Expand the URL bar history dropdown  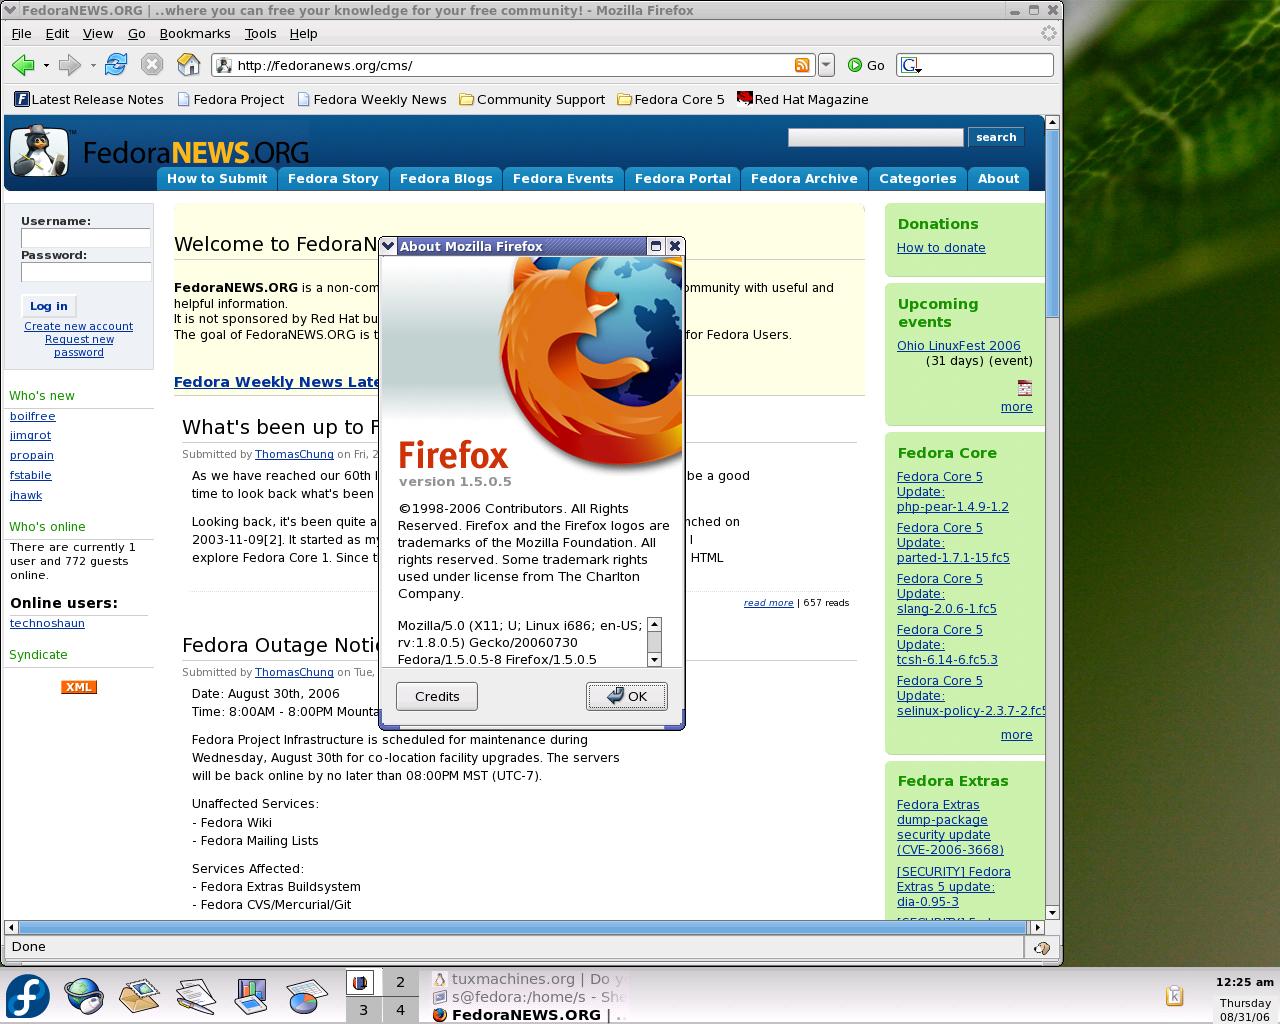pyautogui.click(x=826, y=65)
